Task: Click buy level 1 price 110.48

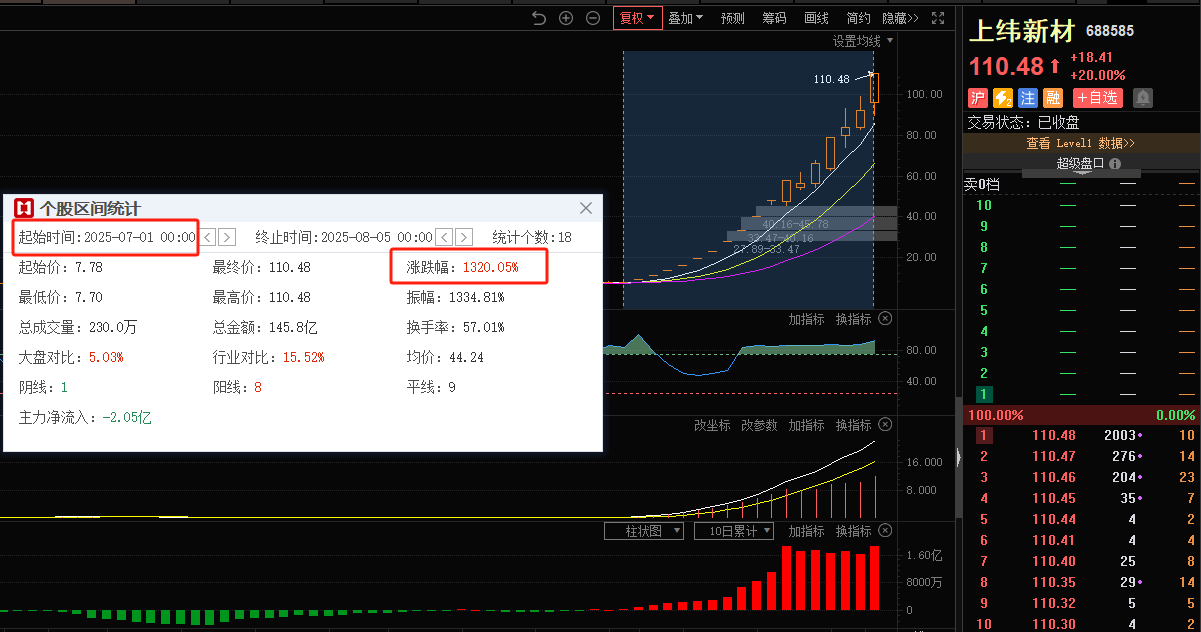Action: point(1054,435)
